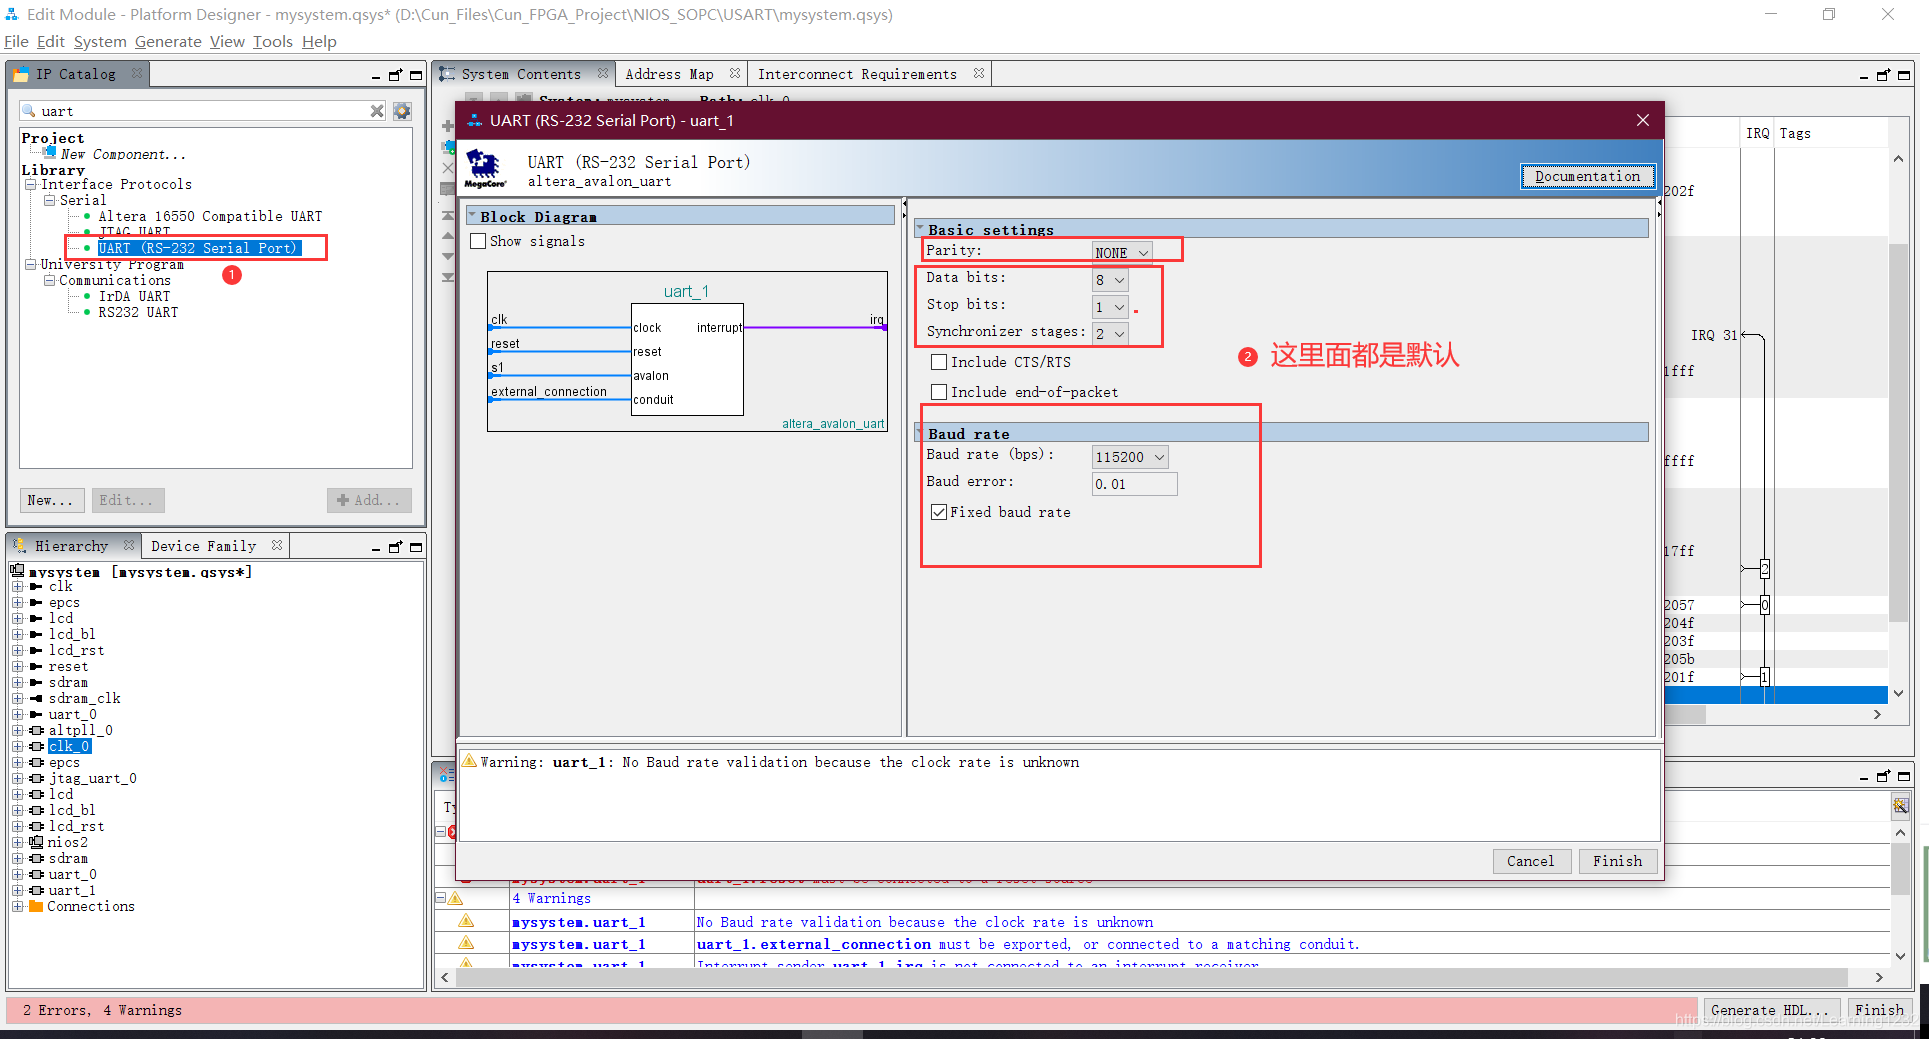
Task: Click the remove component X toolbar icon
Action: pos(447,167)
